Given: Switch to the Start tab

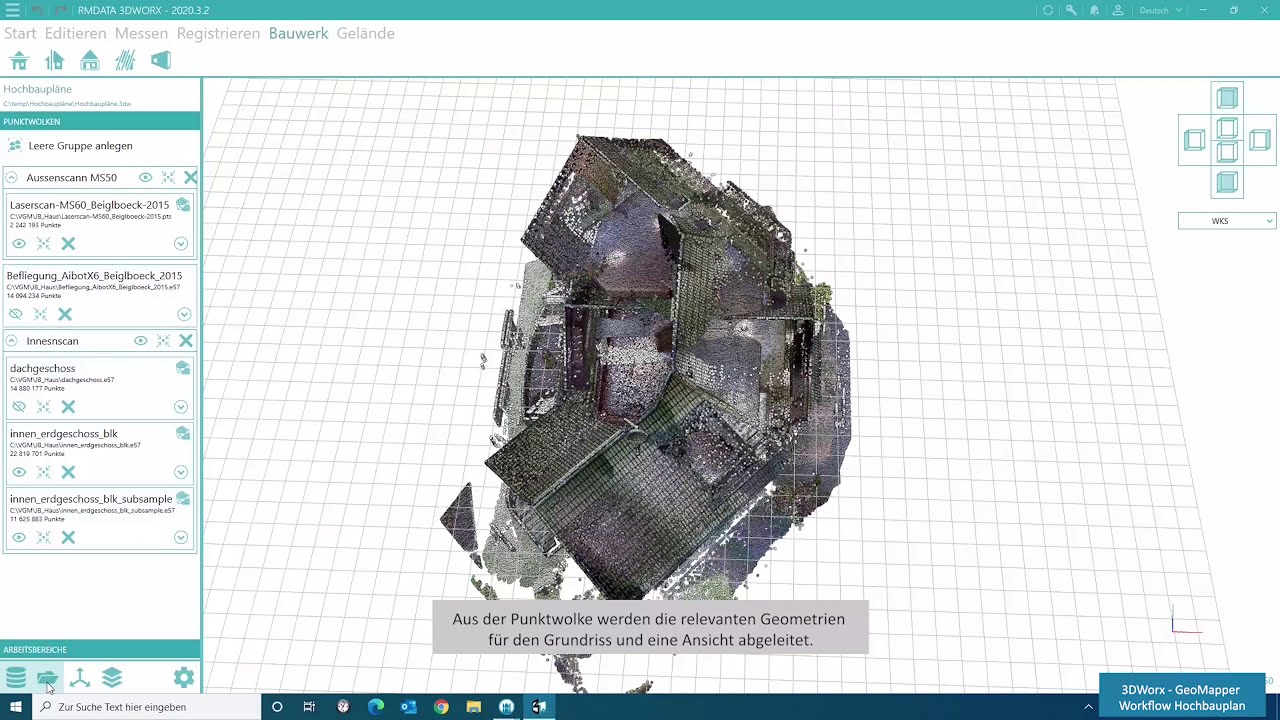Looking at the screenshot, I should [20, 33].
